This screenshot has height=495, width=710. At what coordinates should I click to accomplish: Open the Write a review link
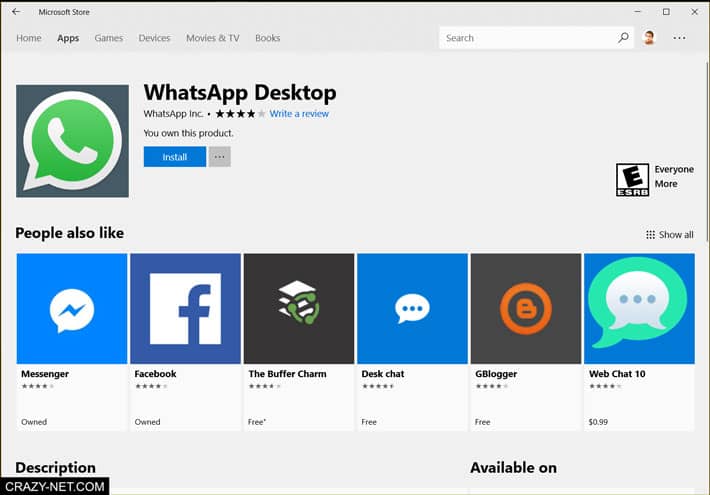coord(299,114)
